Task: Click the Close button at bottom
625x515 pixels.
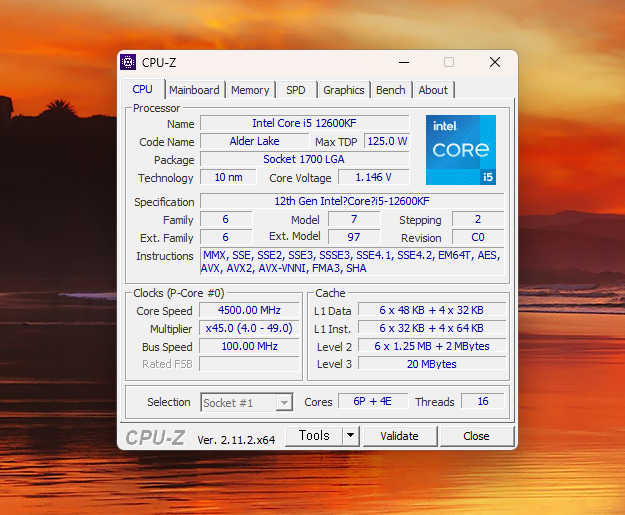Action: (476, 436)
